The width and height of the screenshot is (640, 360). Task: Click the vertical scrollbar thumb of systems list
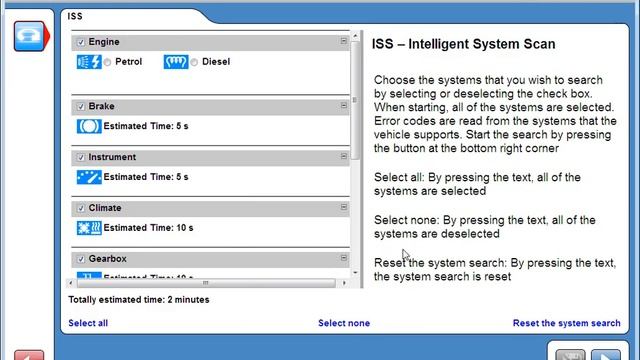(x=355, y=100)
